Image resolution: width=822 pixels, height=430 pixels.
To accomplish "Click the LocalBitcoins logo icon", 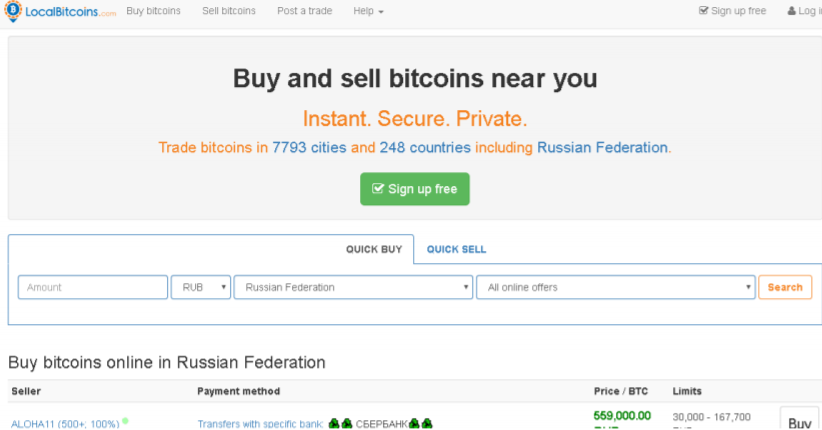I will tap(12, 11).
